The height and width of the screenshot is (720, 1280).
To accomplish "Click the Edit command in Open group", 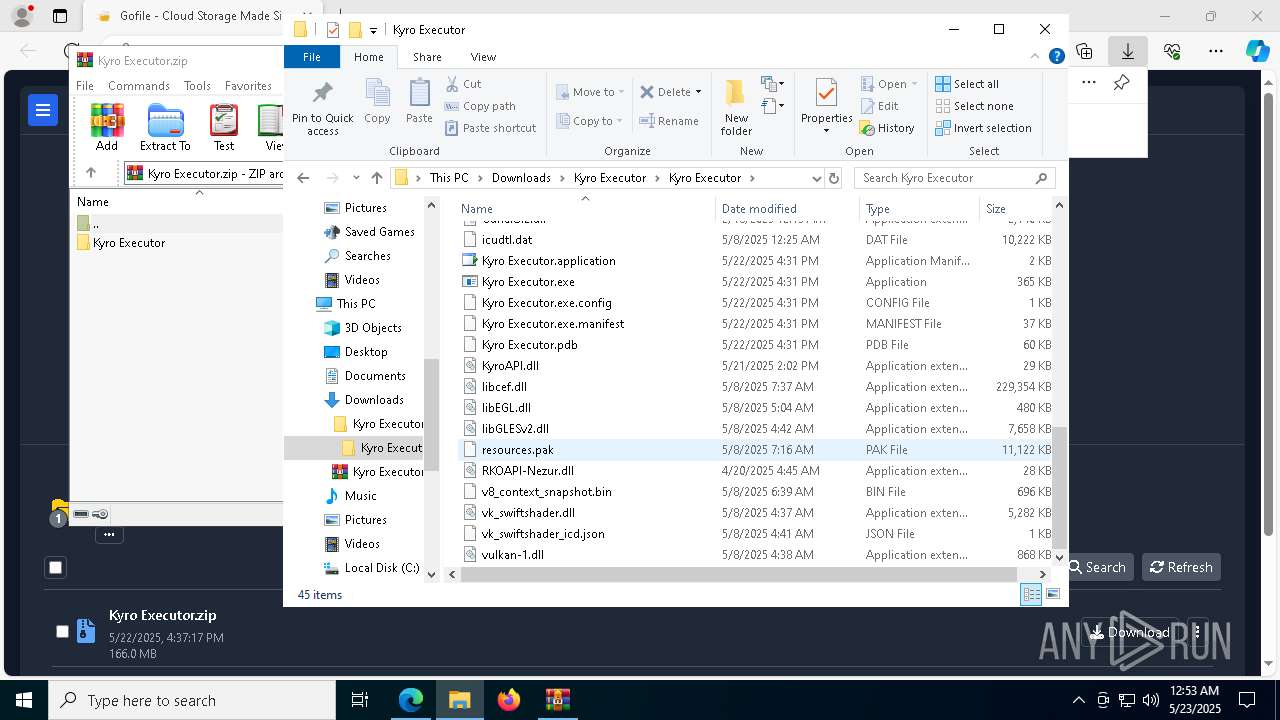I will 879,106.
